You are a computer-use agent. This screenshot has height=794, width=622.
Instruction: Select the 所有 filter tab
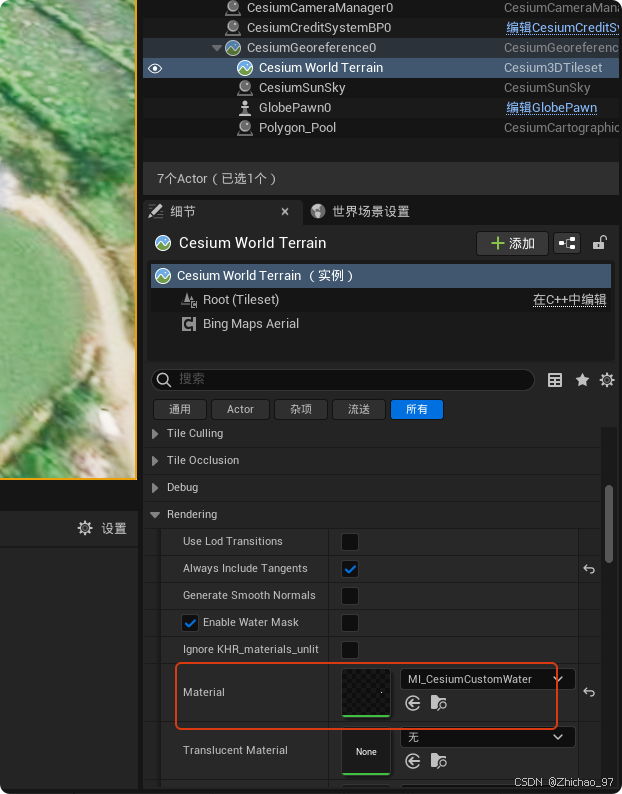click(x=417, y=410)
